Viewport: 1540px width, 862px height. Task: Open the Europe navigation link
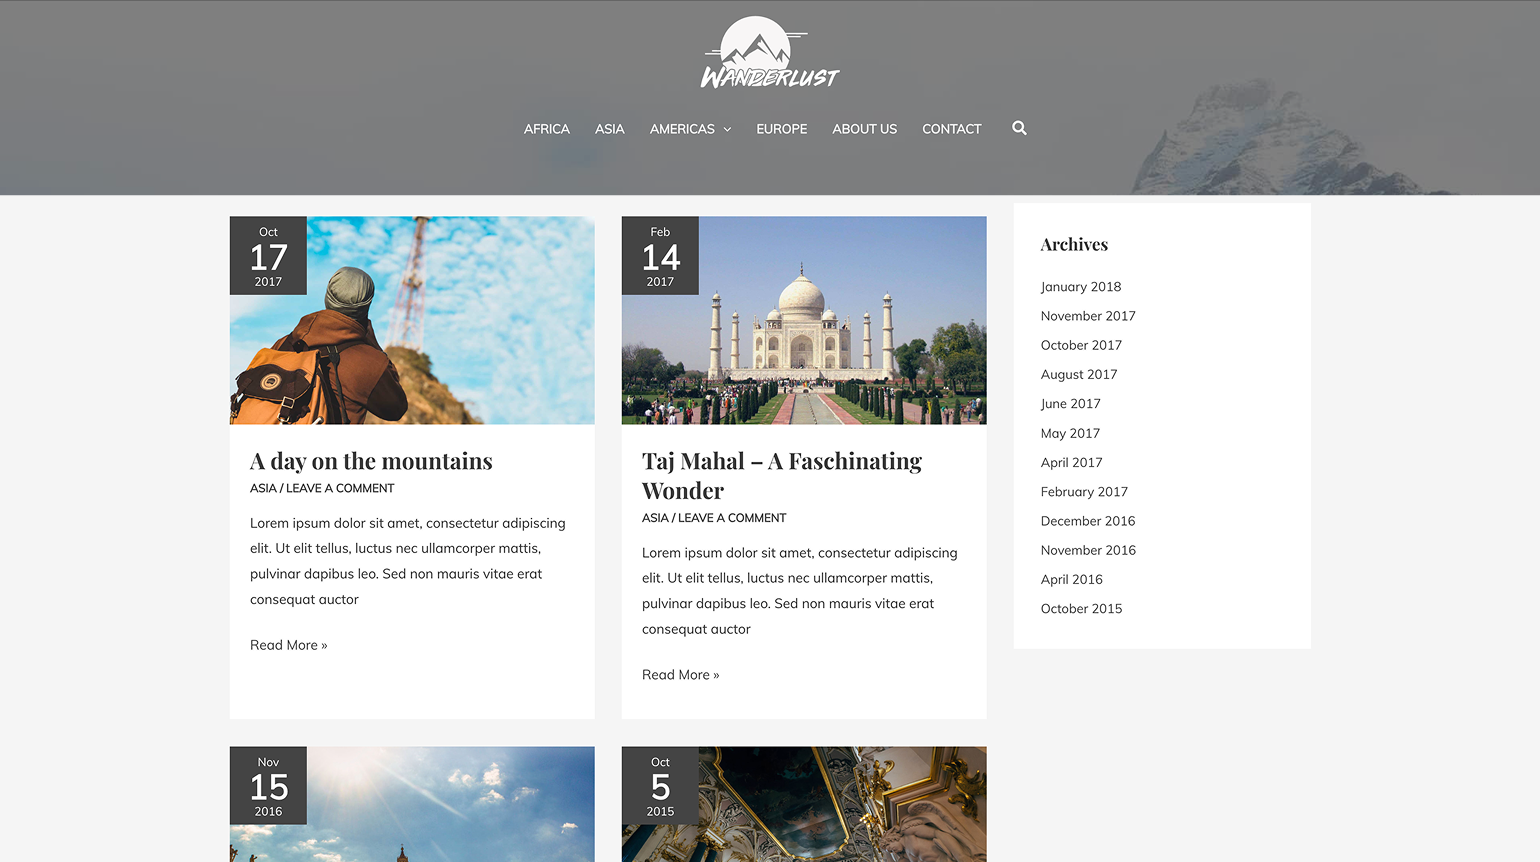pos(781,129)
